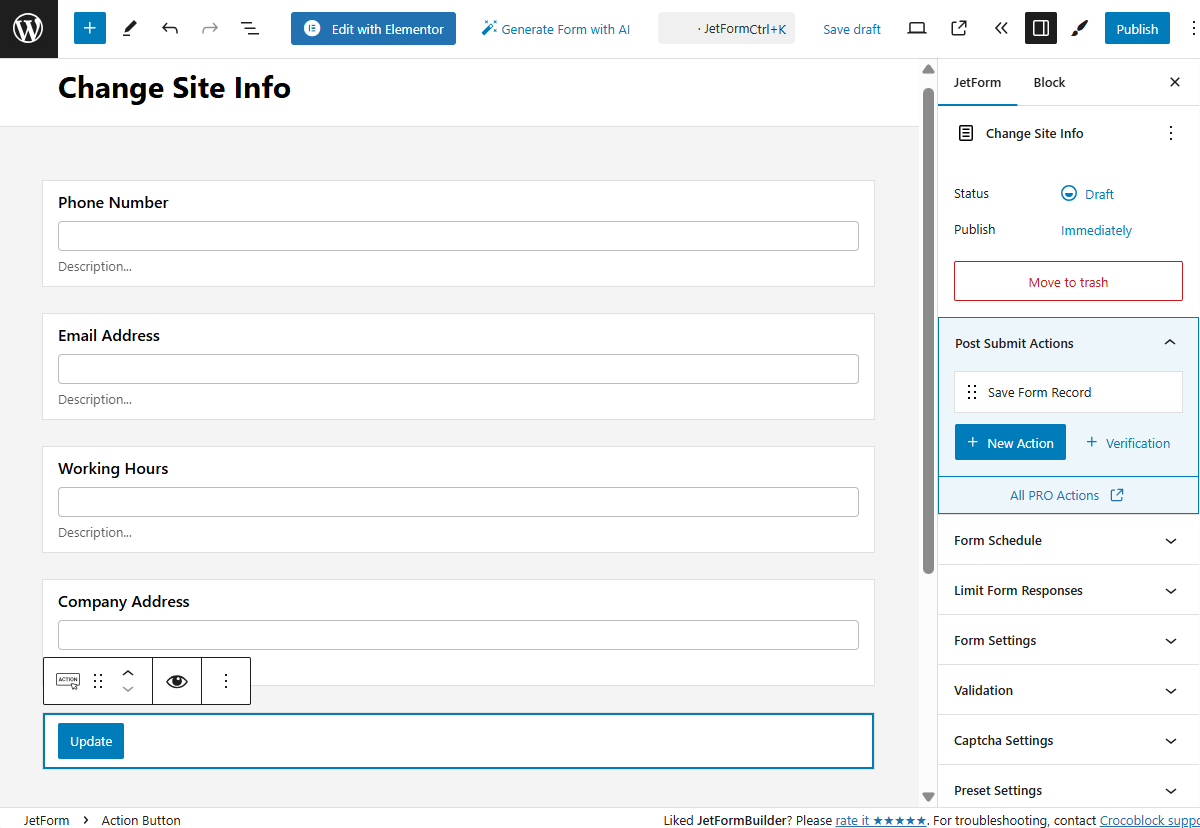Select the Action Button block icon
1200x828 pixels.
tap(68, 681)
